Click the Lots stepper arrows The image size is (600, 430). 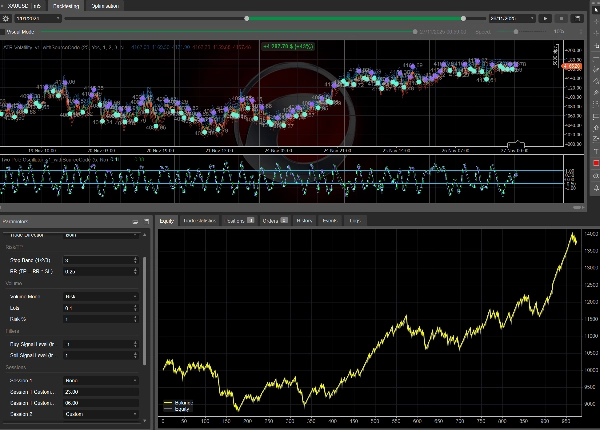(135, 308)
